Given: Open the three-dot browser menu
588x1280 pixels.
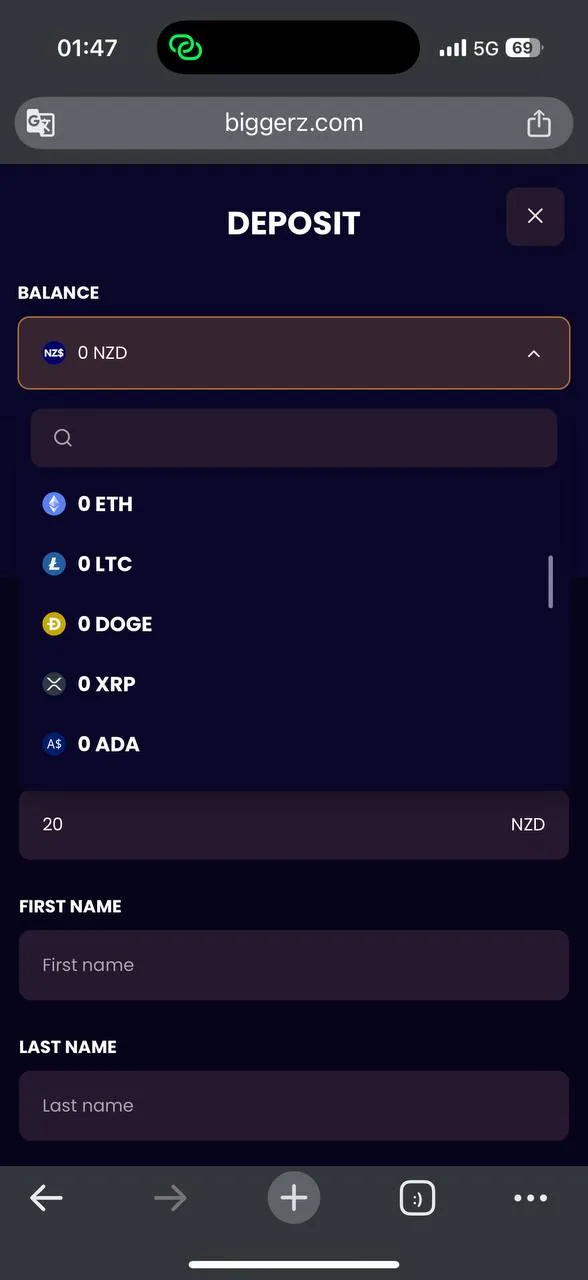Looking at the screenshot, I should [x=530, y=1198].
